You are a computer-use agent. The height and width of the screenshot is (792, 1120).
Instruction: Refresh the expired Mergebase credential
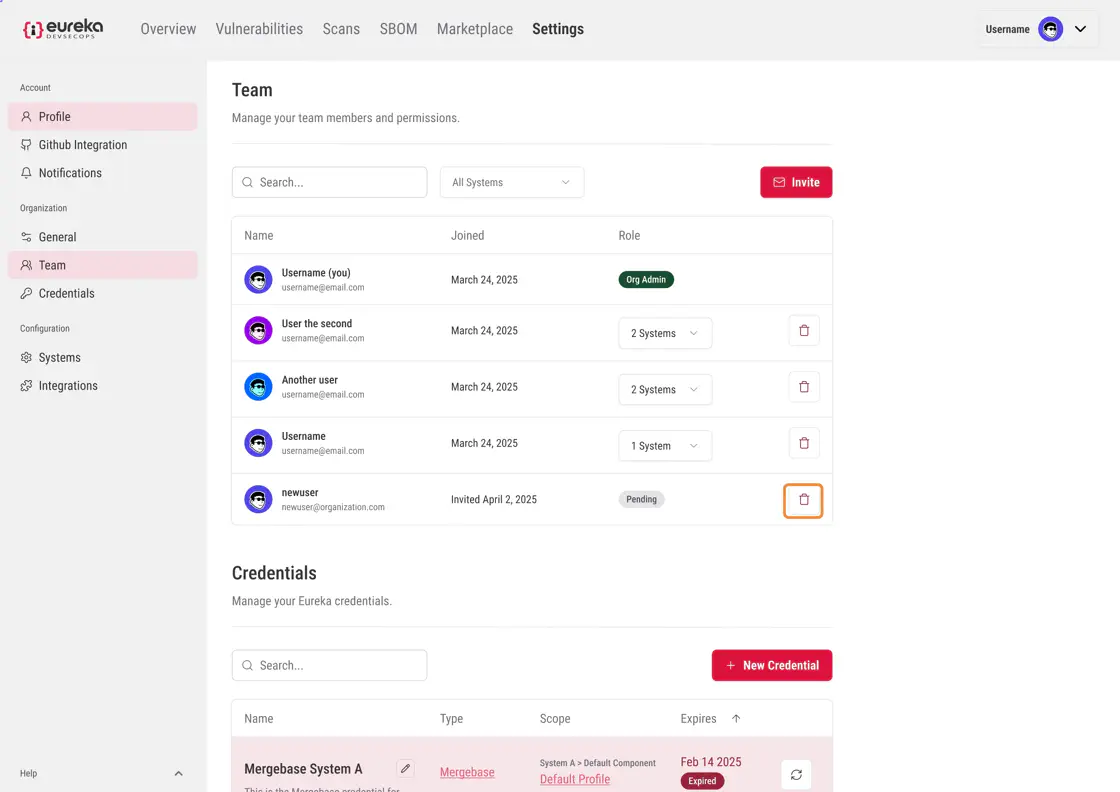(x=796, y=774)
